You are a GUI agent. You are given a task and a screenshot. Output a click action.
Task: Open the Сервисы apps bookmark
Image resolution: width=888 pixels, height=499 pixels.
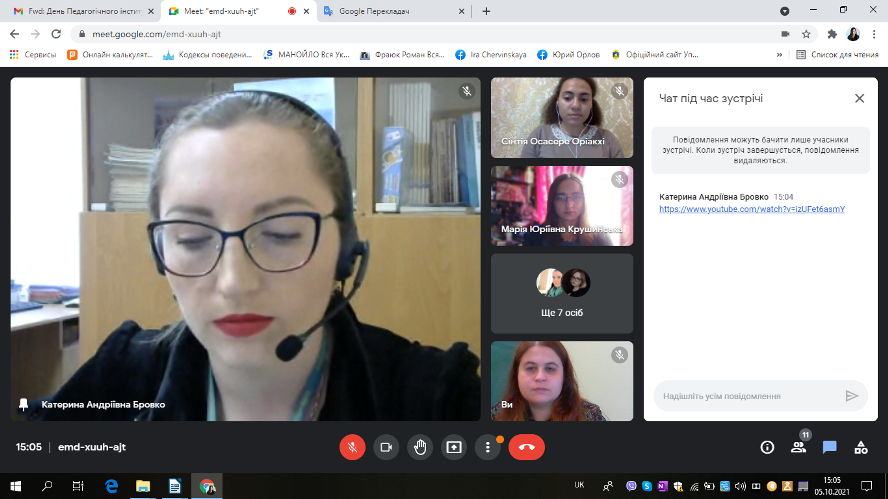(33, 55)
